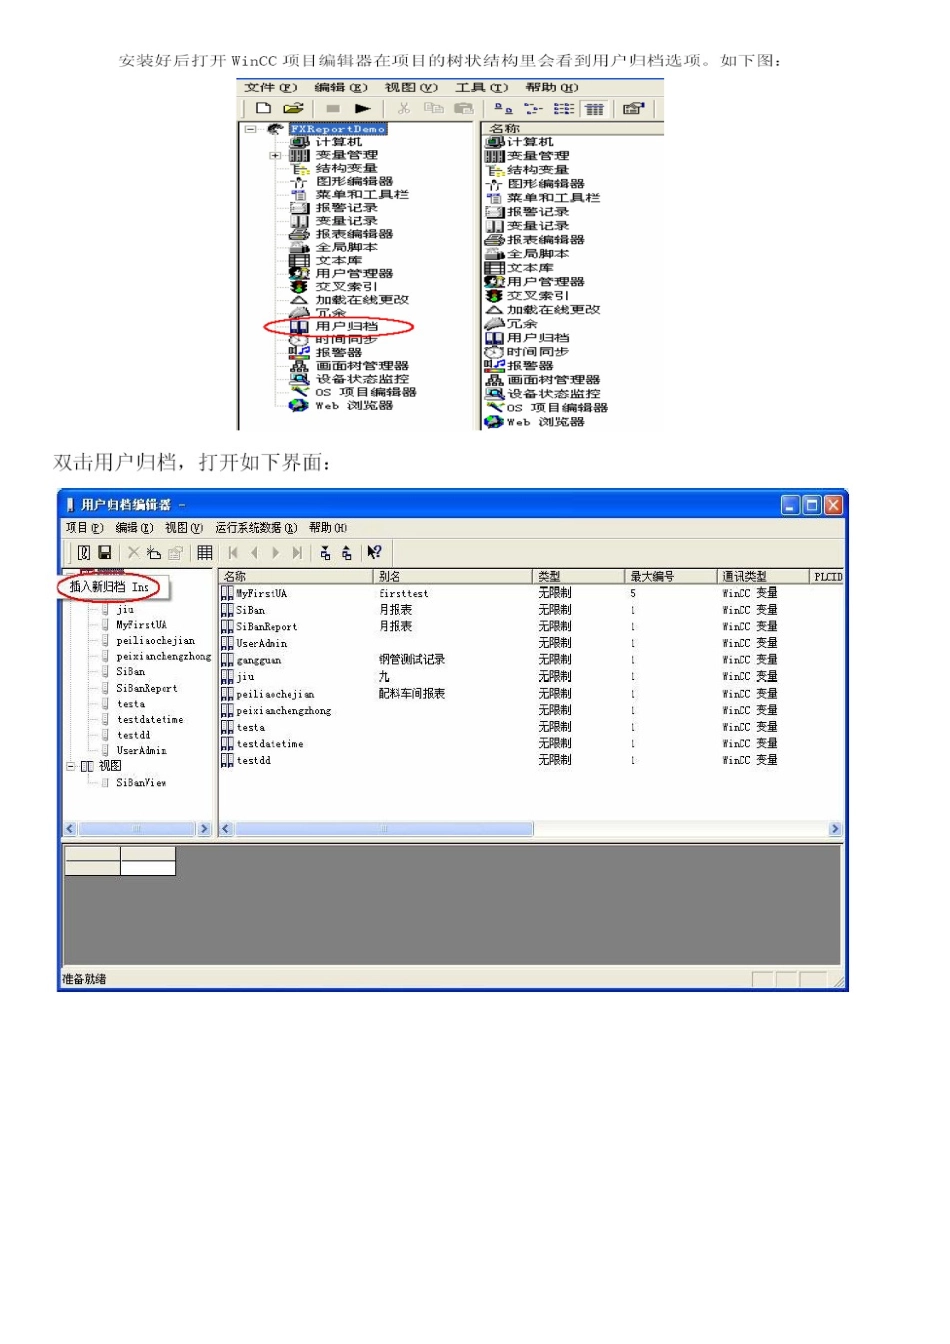Click the context help arrow-question icon
Screen dimensions: 950x1344
[374, 552]
